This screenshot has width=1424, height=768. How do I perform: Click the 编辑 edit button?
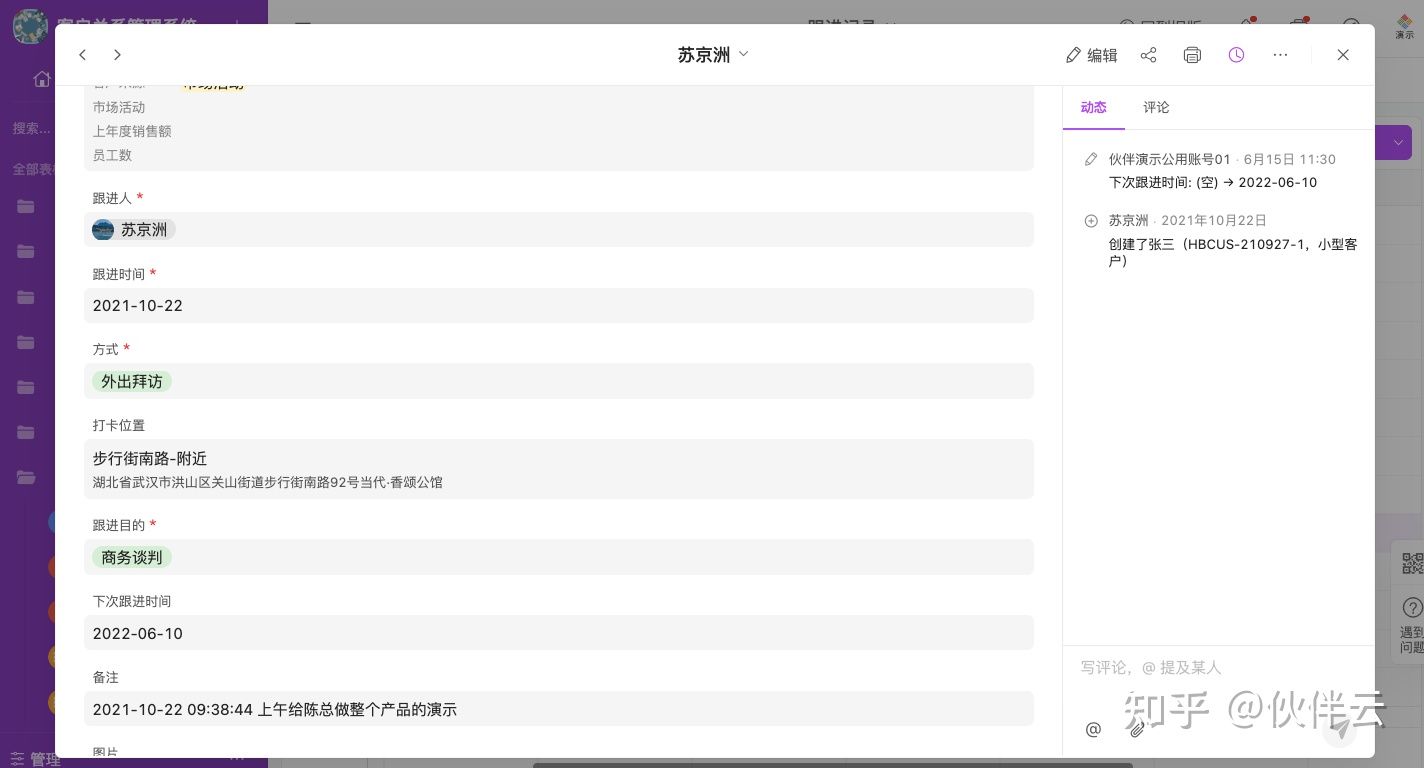(1091, 55)
